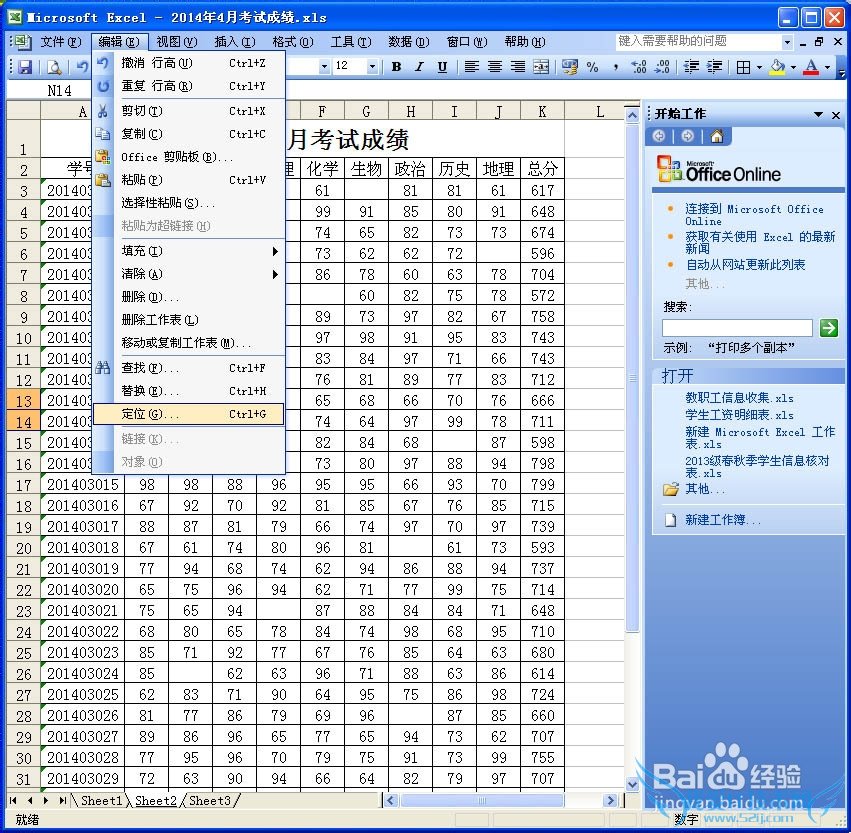Click task pane Back arrow

pyautogui.click(x=659, y=136)
